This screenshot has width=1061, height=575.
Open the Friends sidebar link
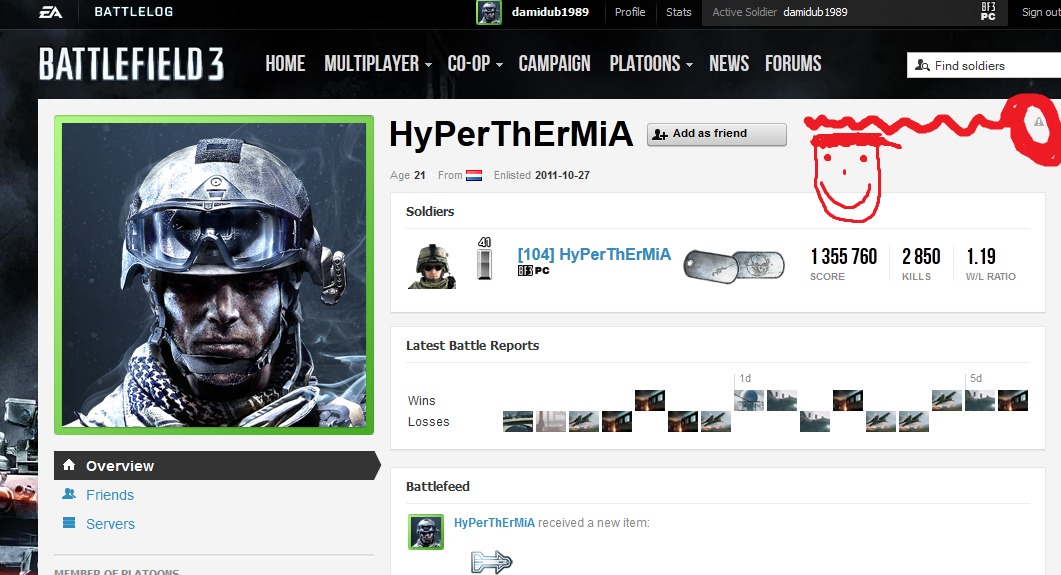coord(110,495)
